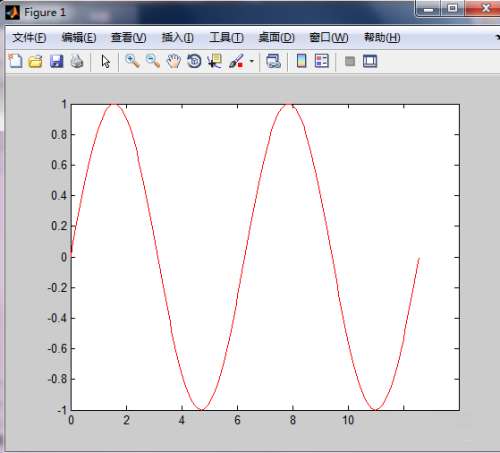Click the x-axis tick label 10

(x=348, y=420)
